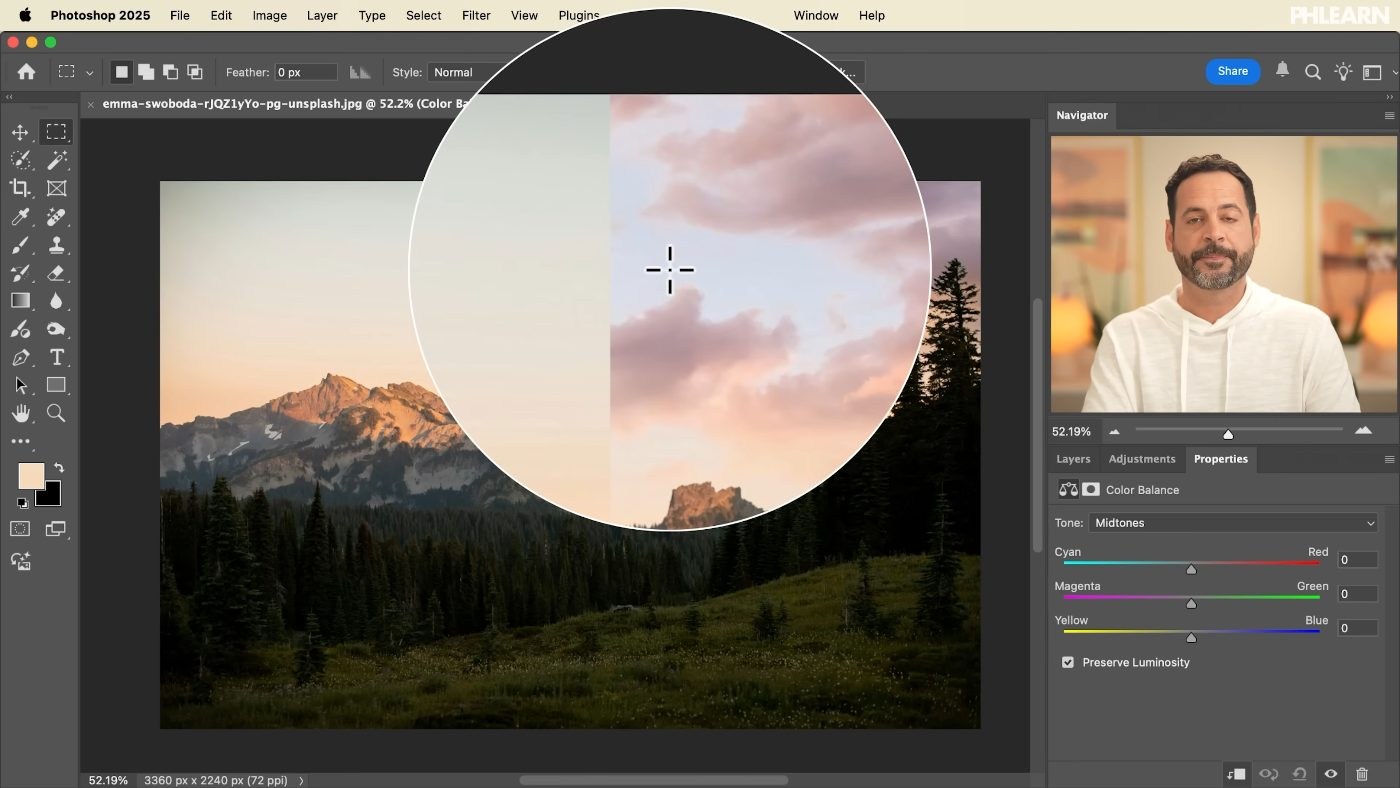Delete the adjustment layer with trash icon
Viewport: 1400px width, 788px height.
click(1361, 774)
